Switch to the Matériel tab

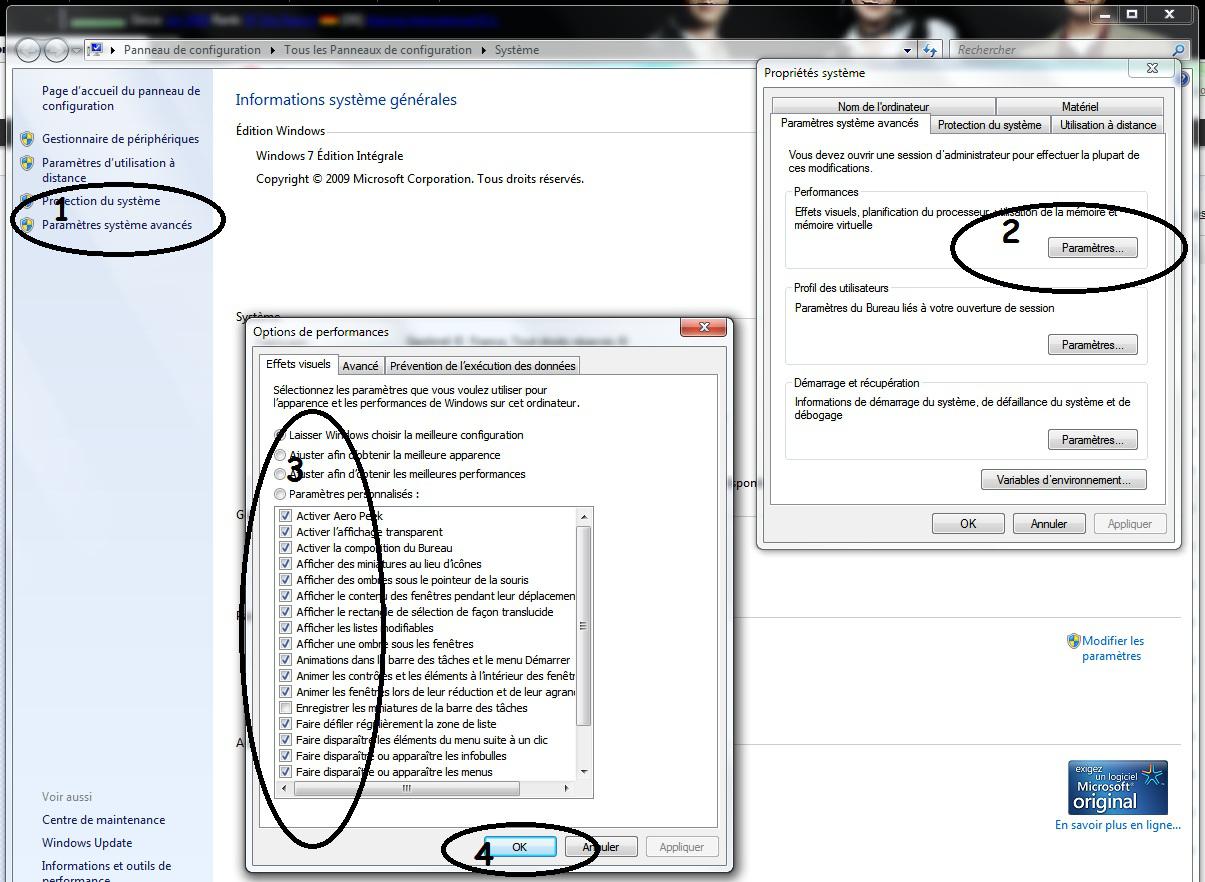pyautogui.click(x=1080, y=106)
